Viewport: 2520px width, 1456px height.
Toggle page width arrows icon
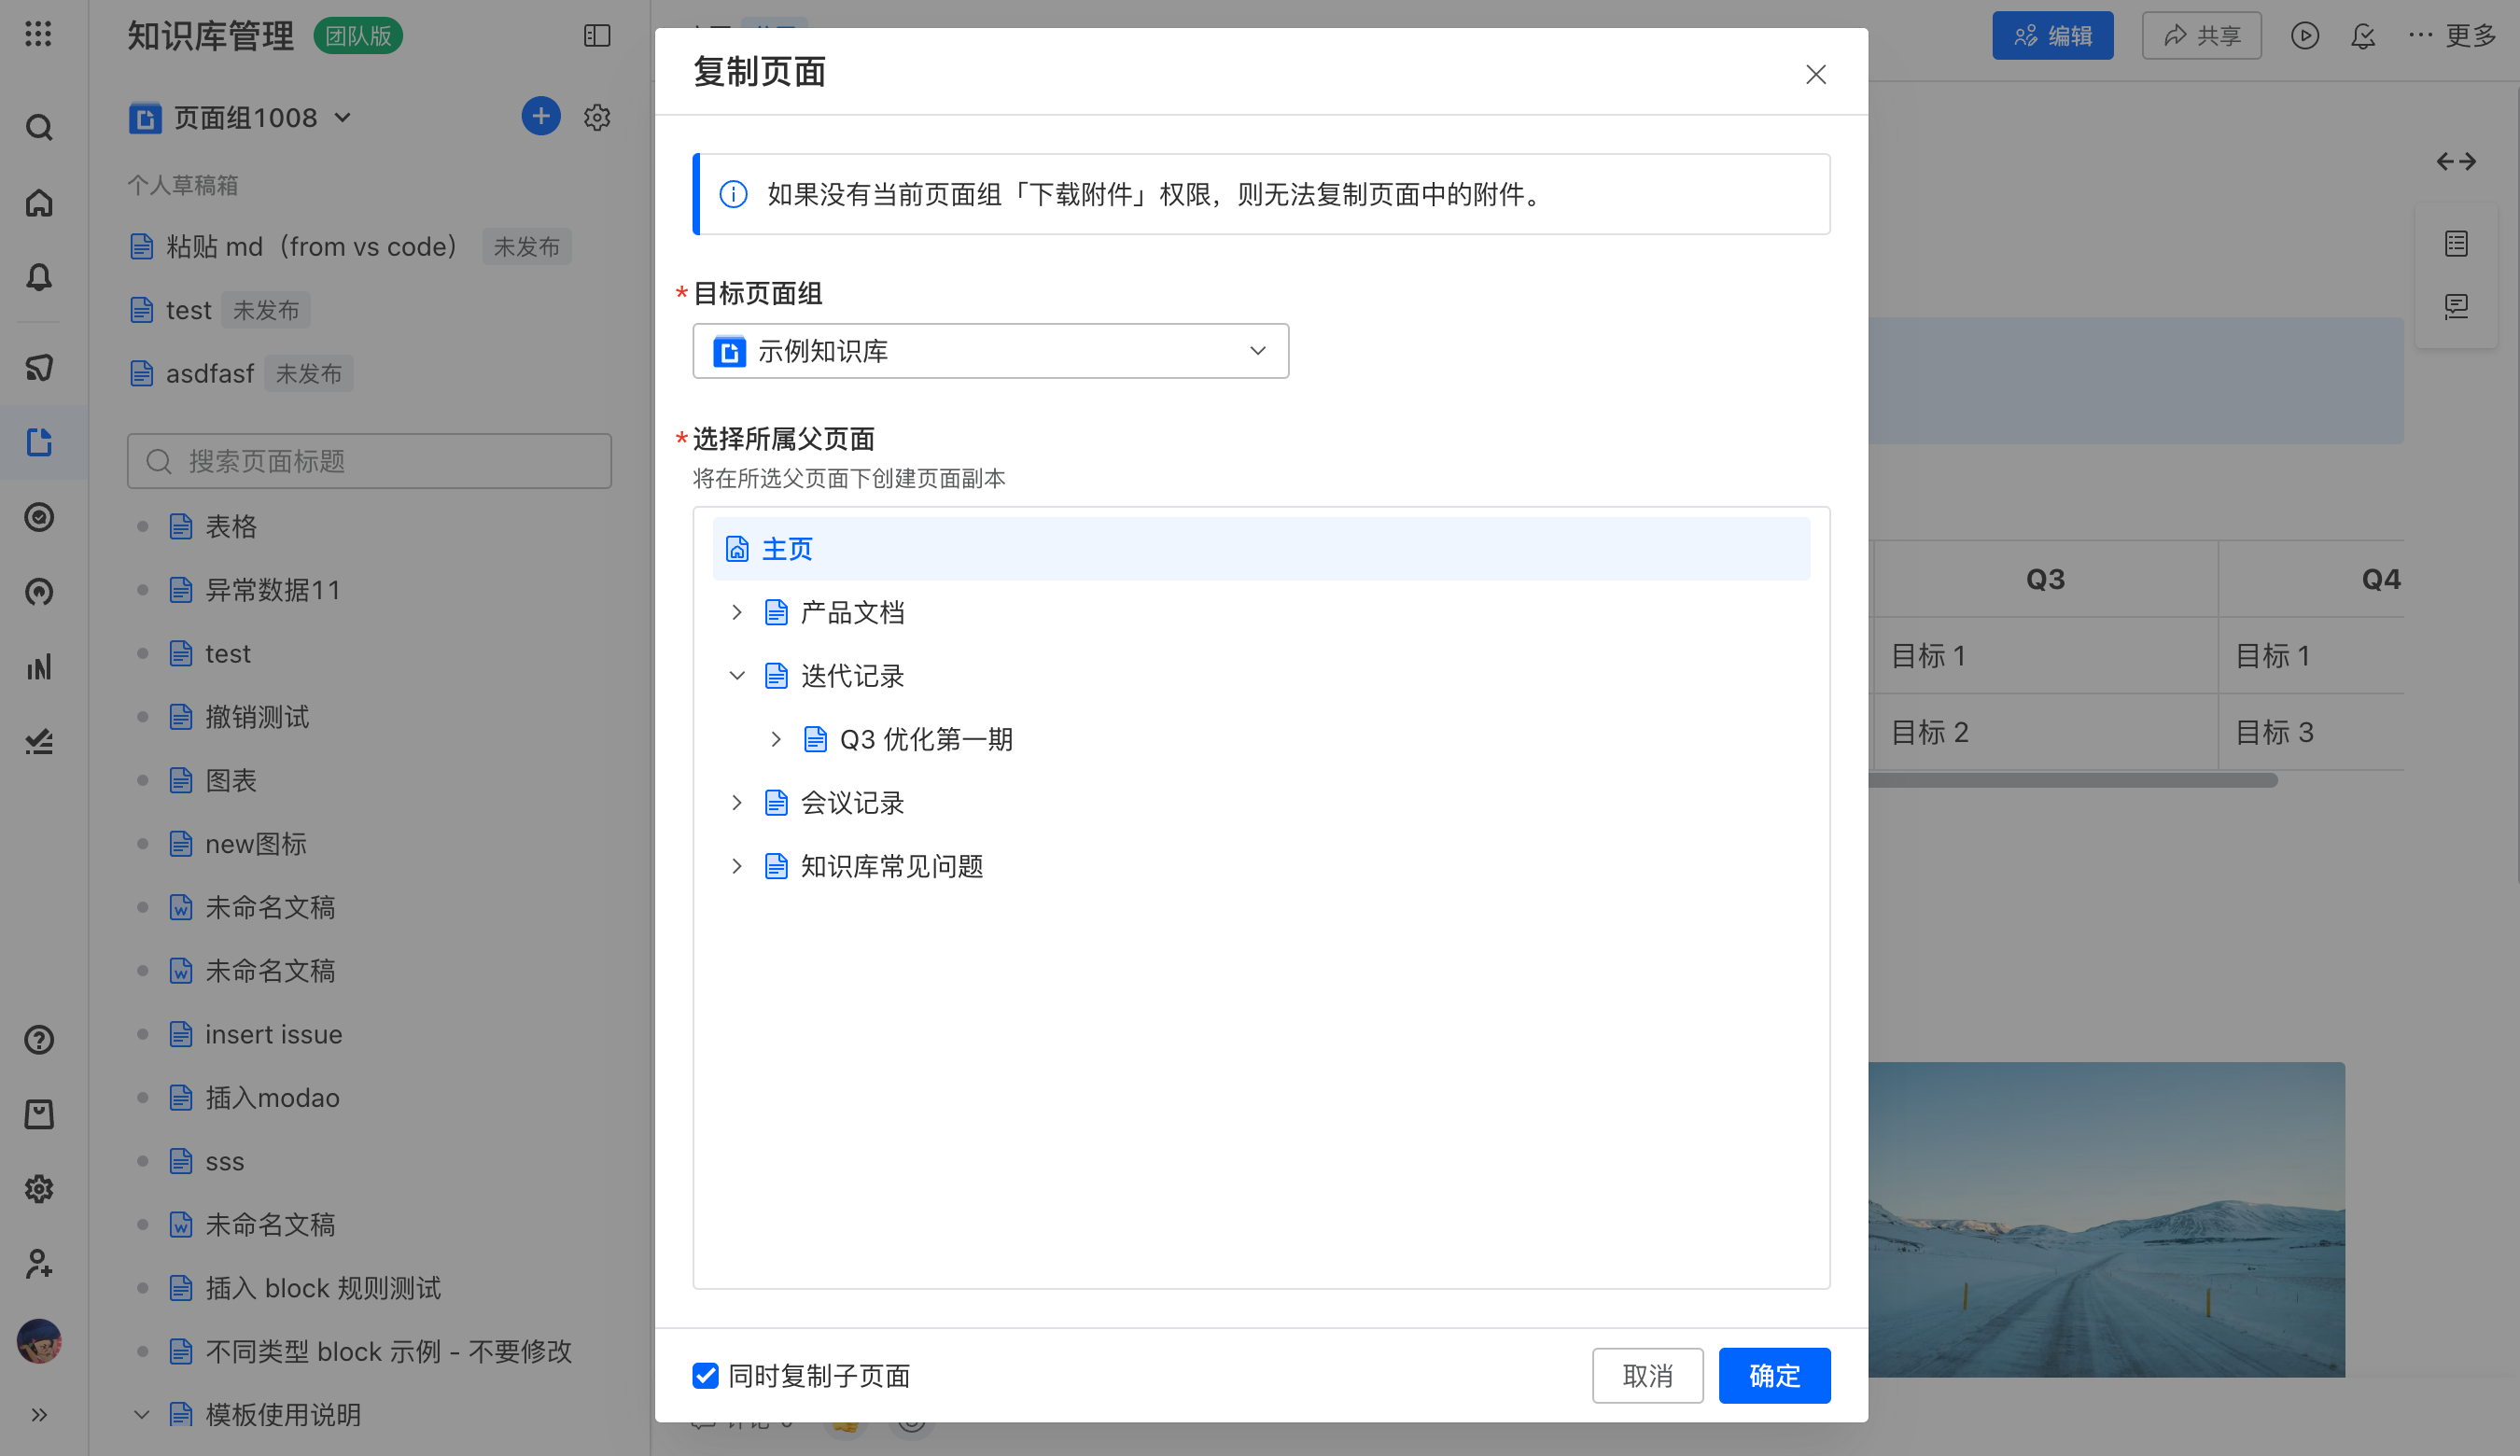[2456, 161]
